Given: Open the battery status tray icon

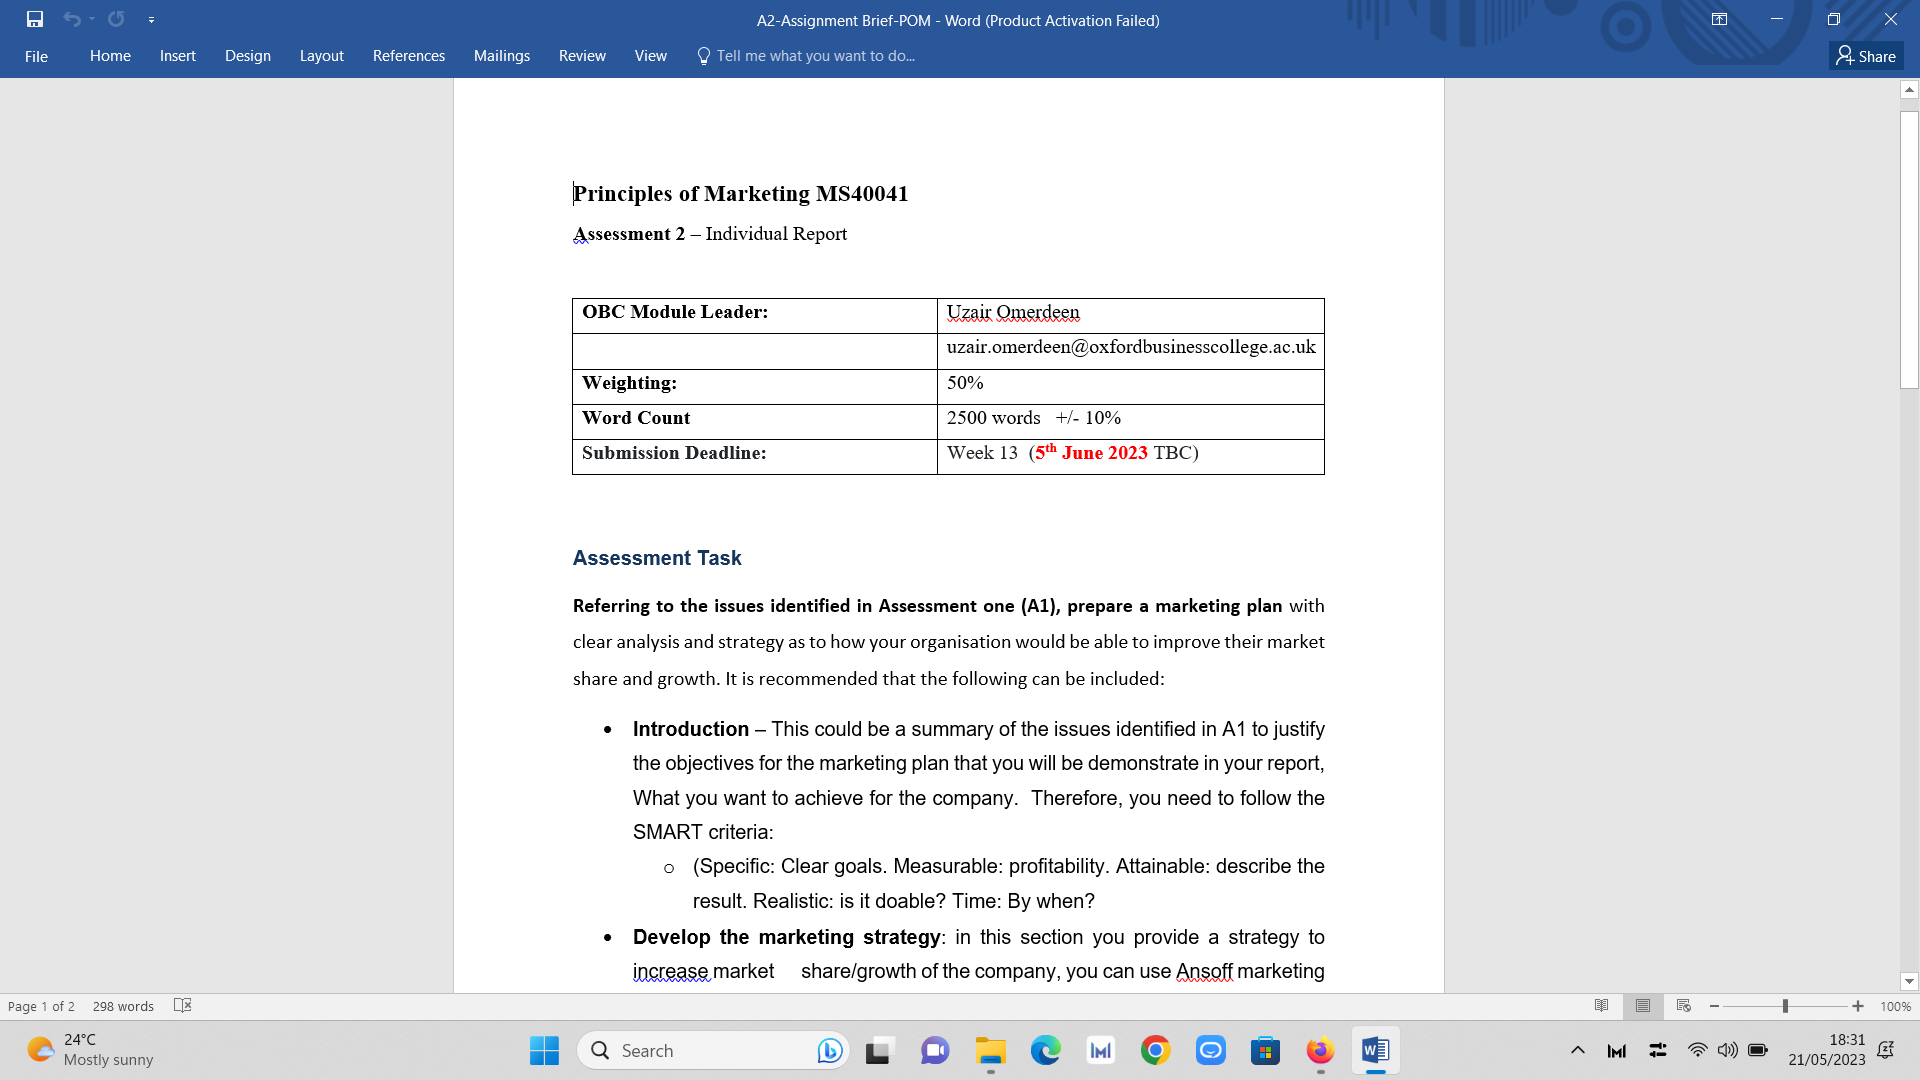Looking at the screenshot, I should click(x=1758, y=1050).
